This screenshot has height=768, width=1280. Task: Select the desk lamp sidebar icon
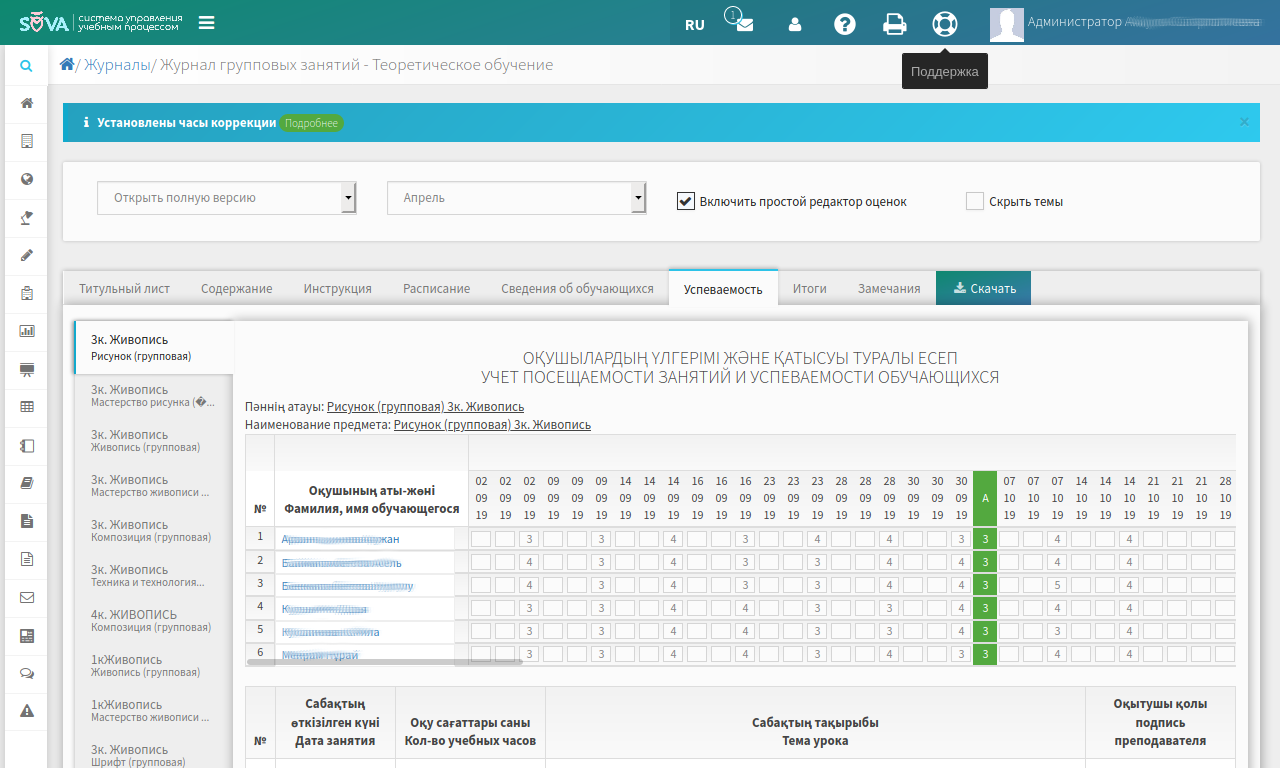click(x=27, y=217)
